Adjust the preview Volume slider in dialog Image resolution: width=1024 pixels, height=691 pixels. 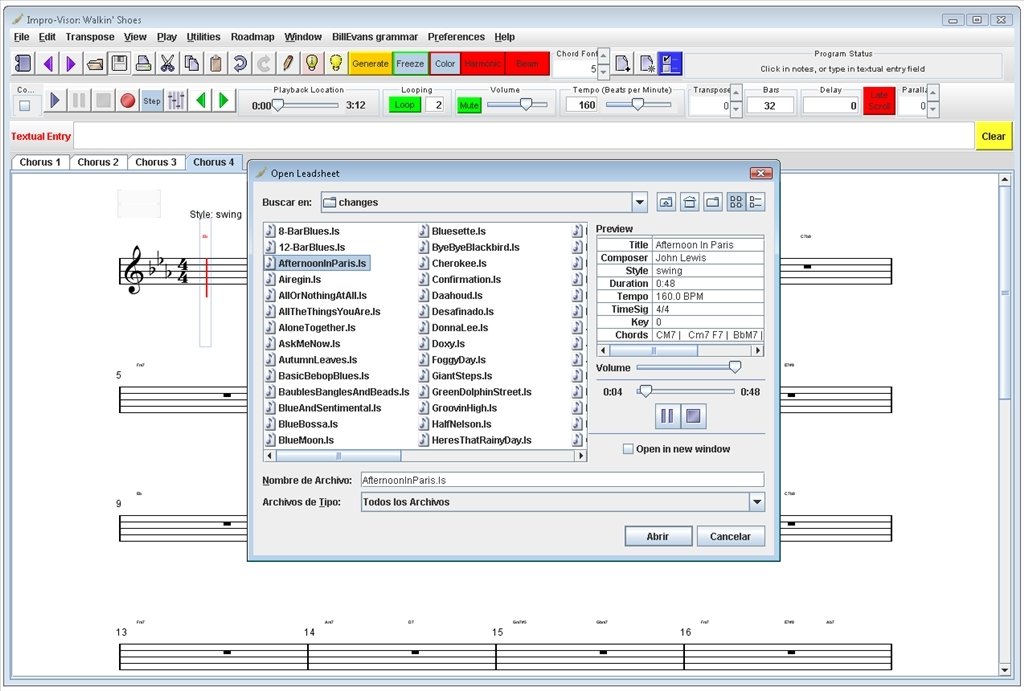coord(688,368)
